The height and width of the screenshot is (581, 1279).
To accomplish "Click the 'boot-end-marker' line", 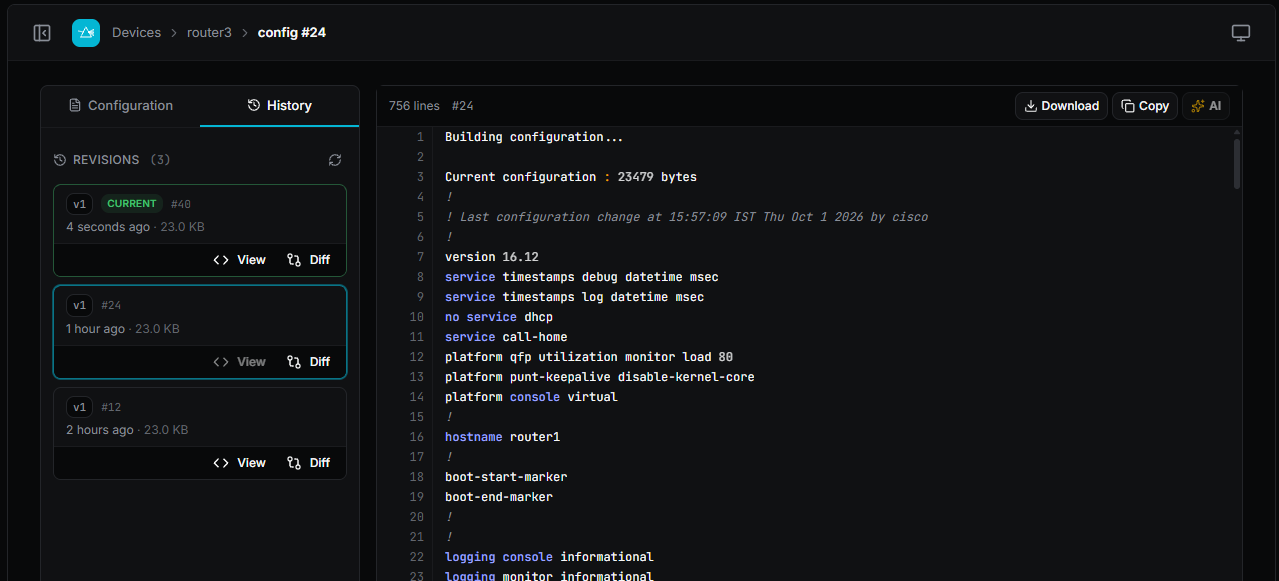I will 499,497.
